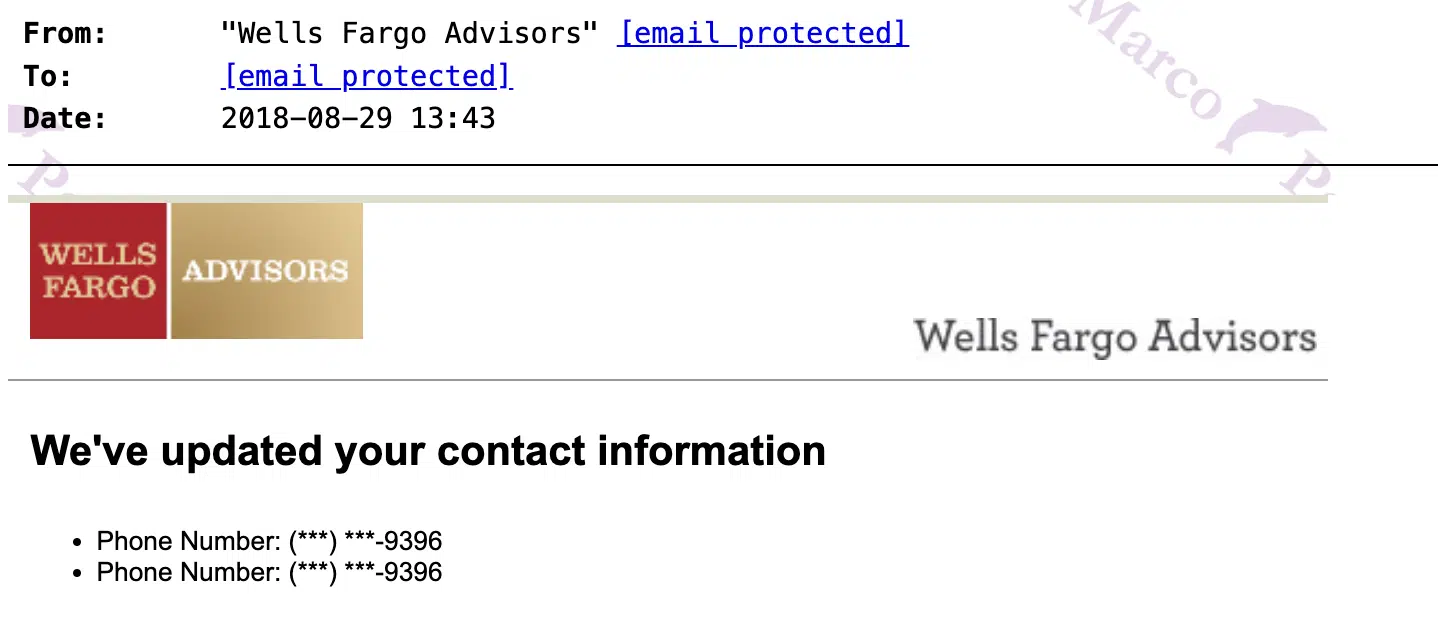This screenshot has width=1438, height=618.
Task: Open the sender's [email protected] link
Action: (764, 33)
